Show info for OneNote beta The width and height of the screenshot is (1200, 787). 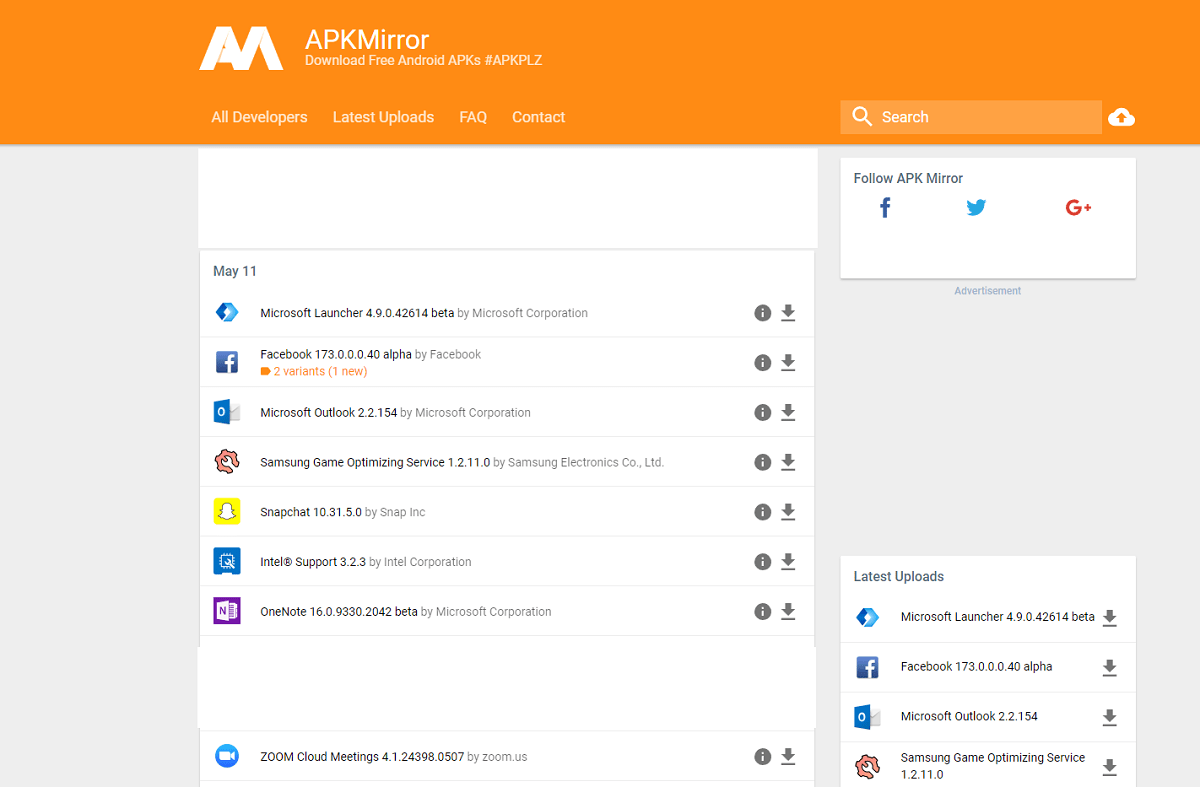[x=763, y=611]
